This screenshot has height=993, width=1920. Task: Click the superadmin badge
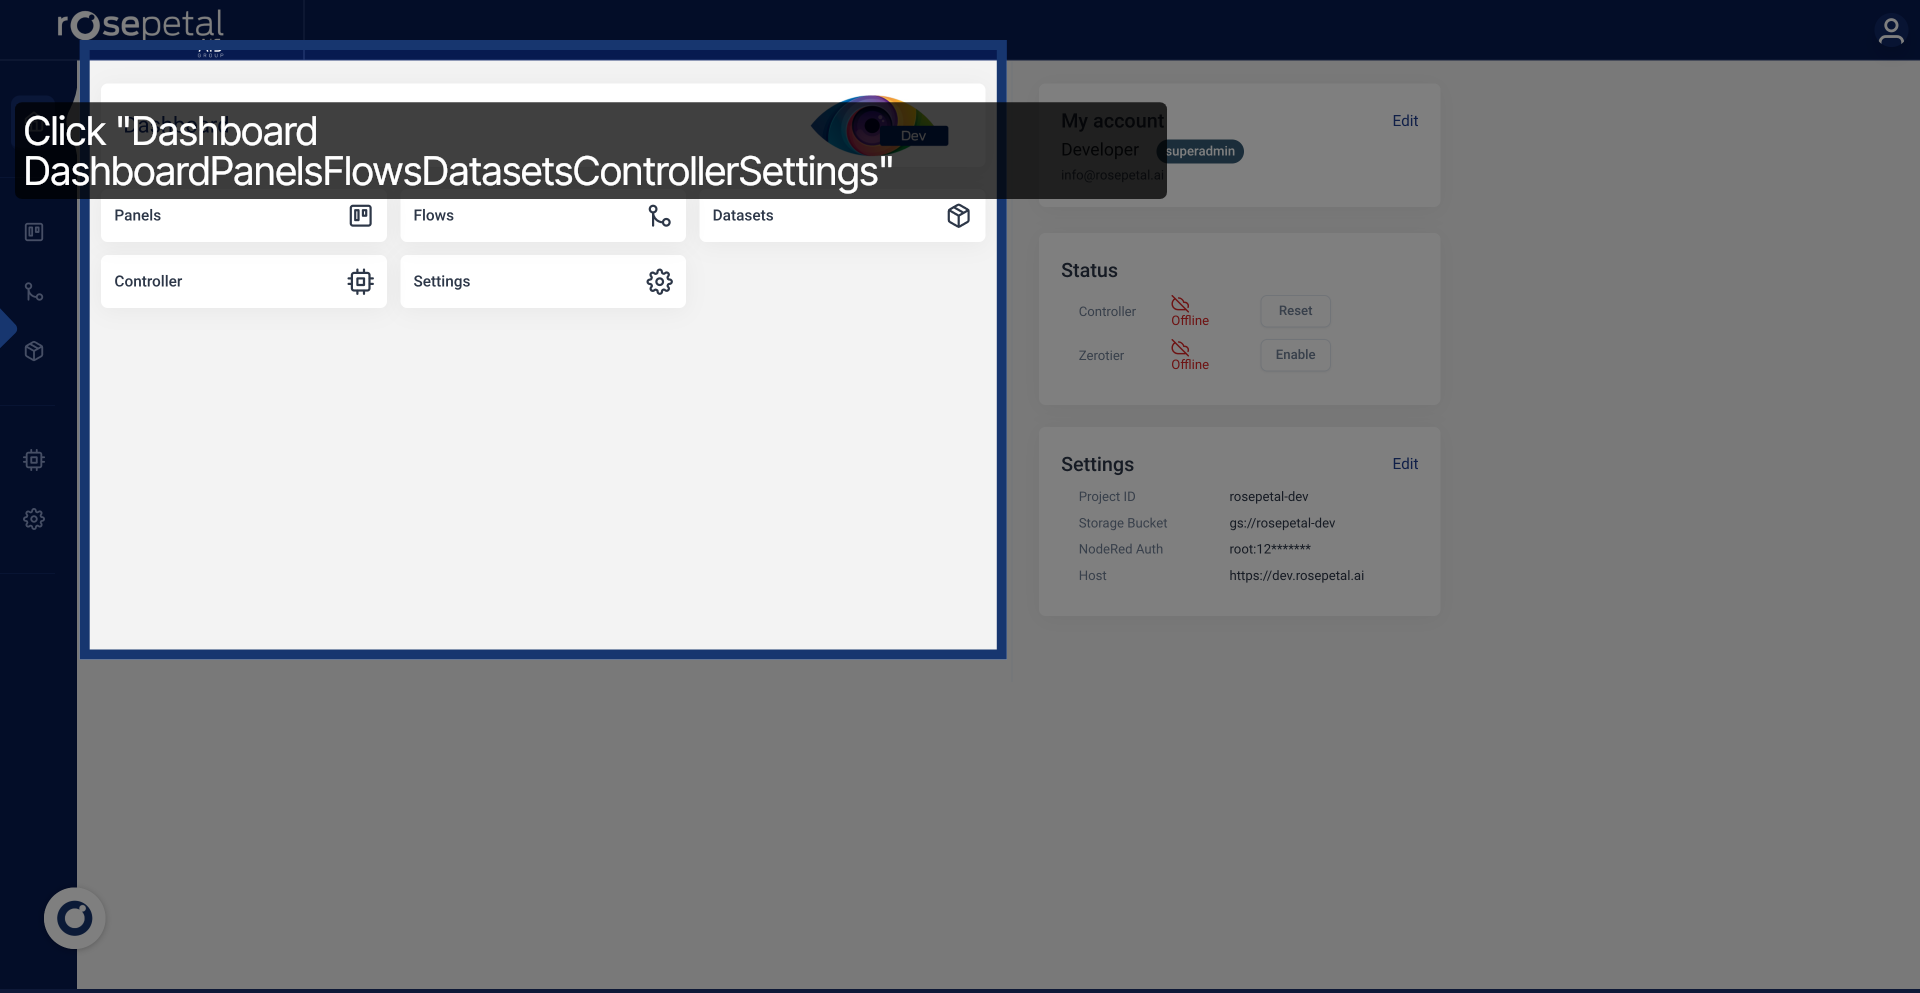[x=1200, y=151]
